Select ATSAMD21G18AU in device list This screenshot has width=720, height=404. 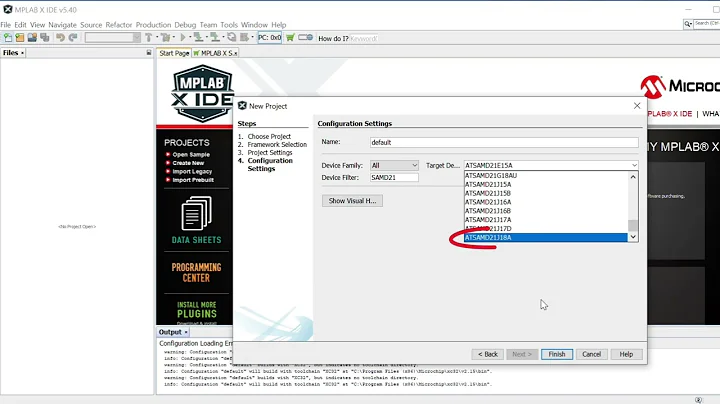point(546,175)
